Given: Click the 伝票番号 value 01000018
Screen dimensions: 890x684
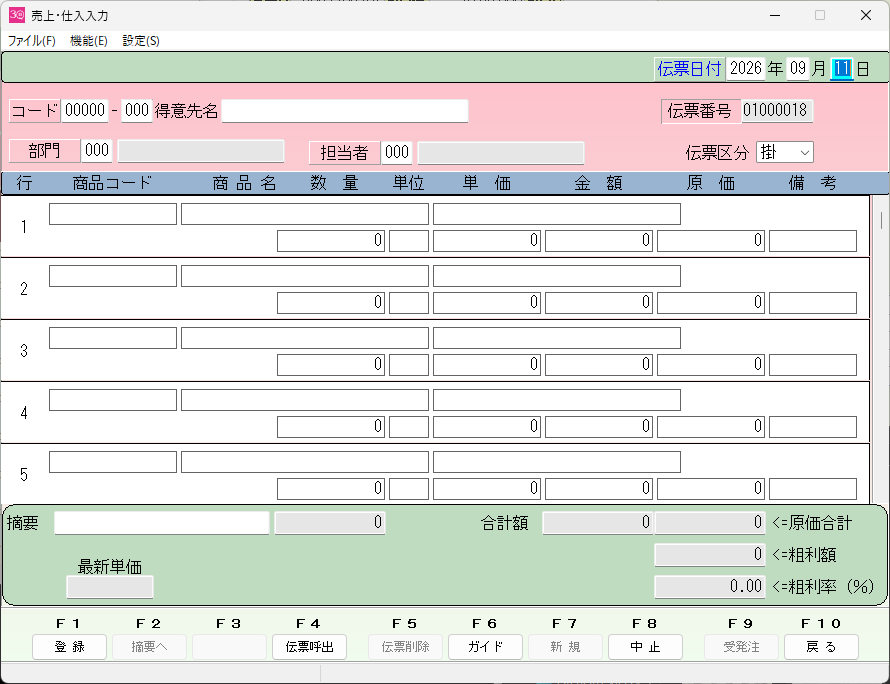Looking at the screenshot, I should tap(775, 110).
